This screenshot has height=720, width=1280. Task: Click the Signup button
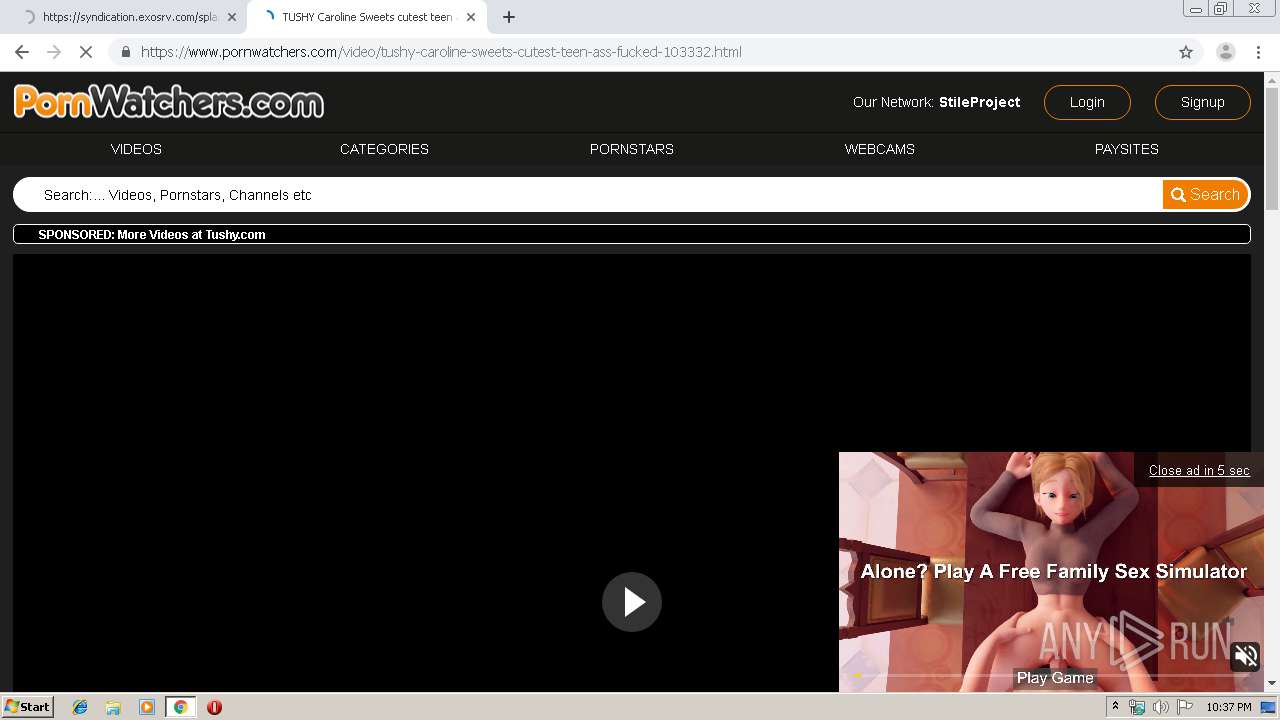tap(1202, 102)
